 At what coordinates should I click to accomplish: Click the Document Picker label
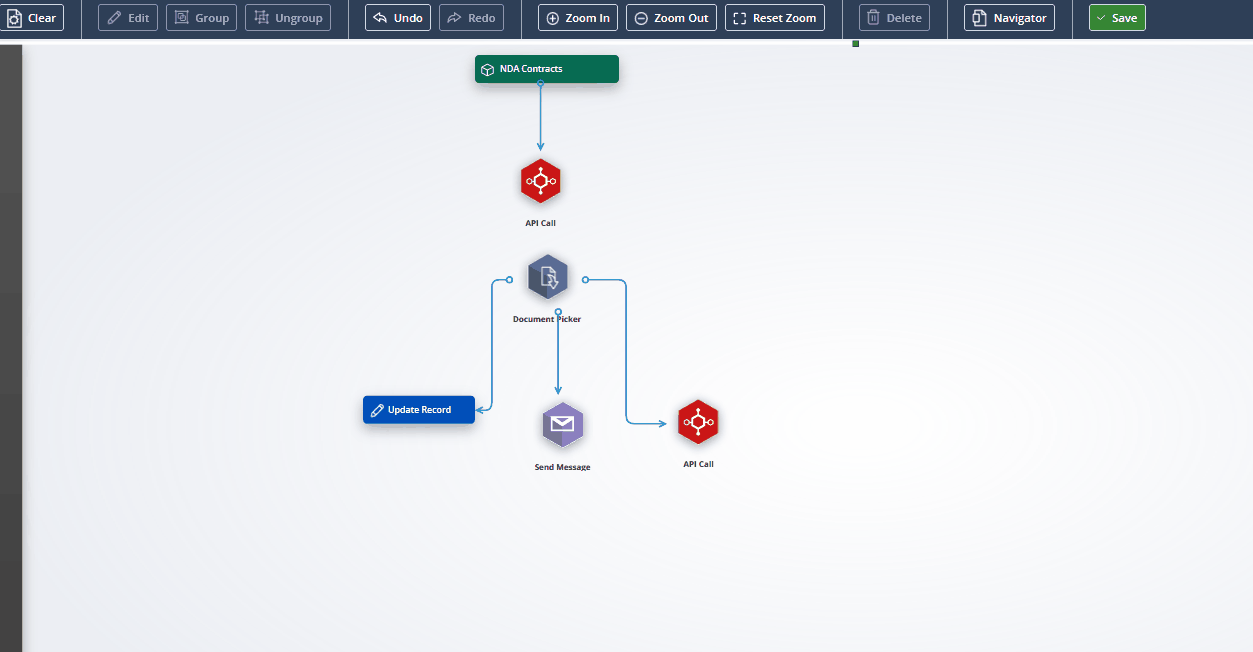click(x=547, y=319)
